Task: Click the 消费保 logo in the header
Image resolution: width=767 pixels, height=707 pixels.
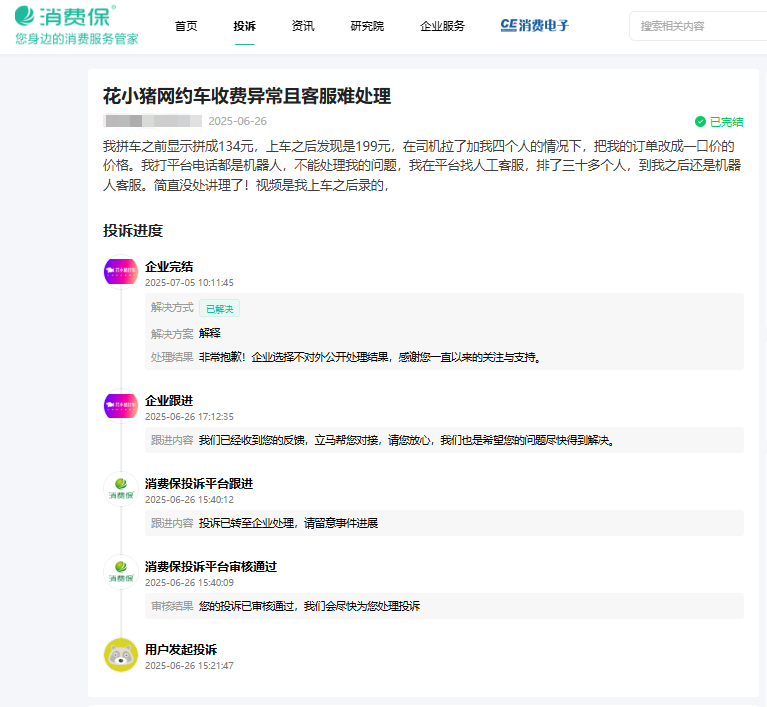Action: pyautogui.click(x=66, y=16)
